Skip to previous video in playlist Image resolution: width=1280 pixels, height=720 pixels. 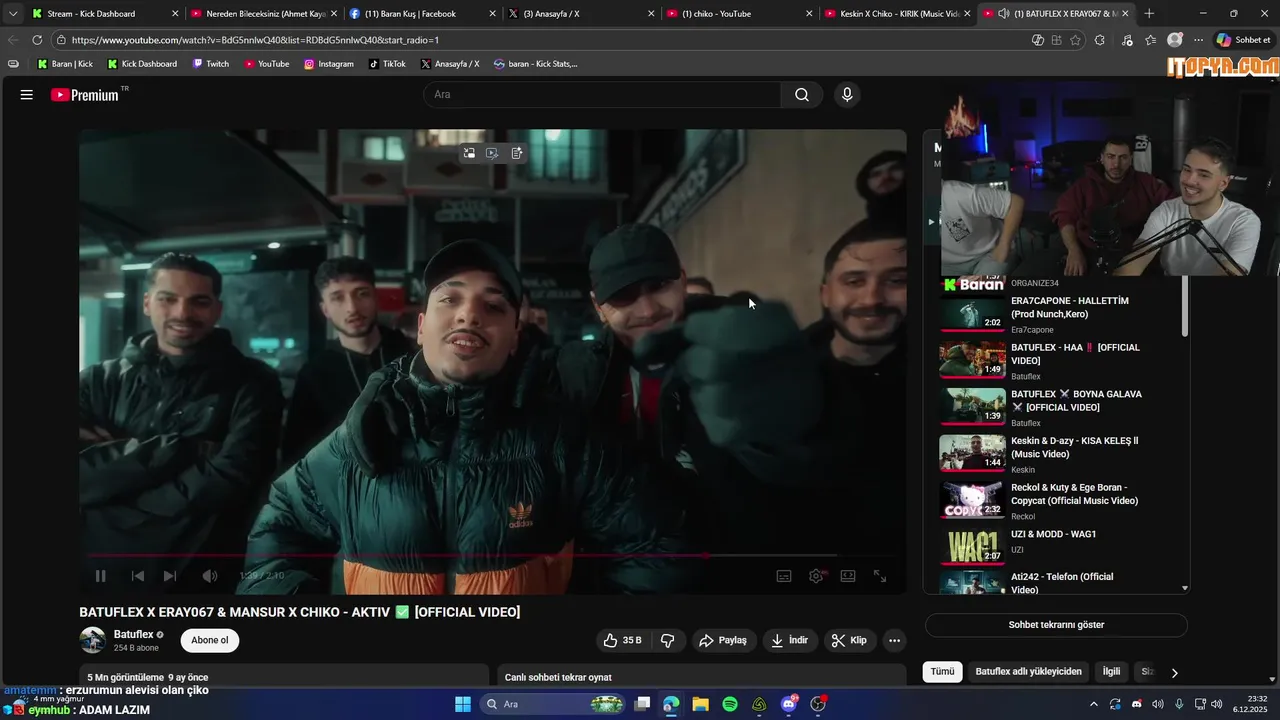138,576
